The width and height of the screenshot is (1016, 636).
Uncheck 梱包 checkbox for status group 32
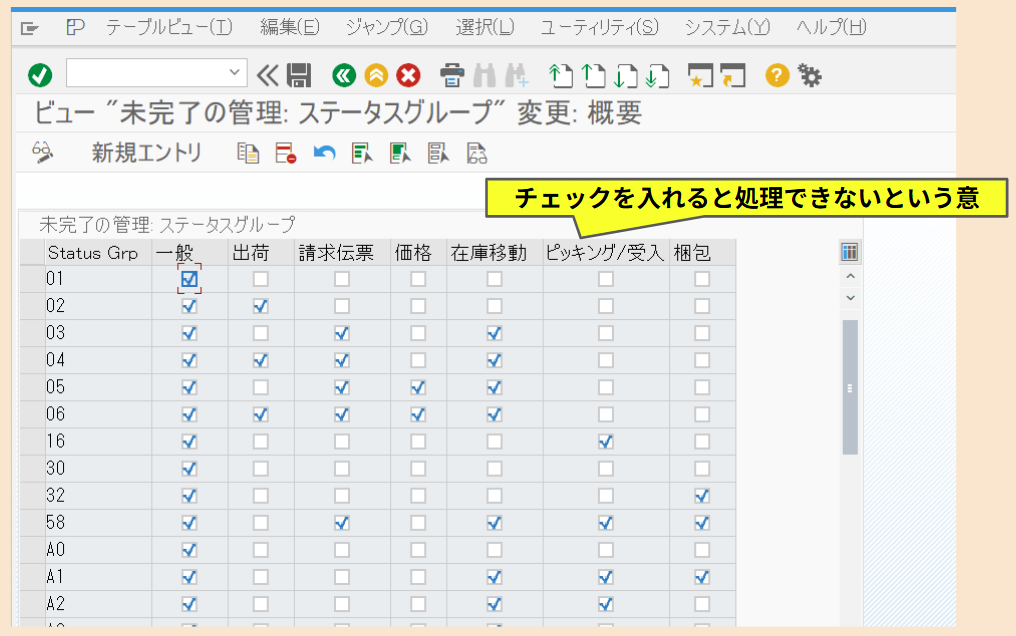(702, 496)
